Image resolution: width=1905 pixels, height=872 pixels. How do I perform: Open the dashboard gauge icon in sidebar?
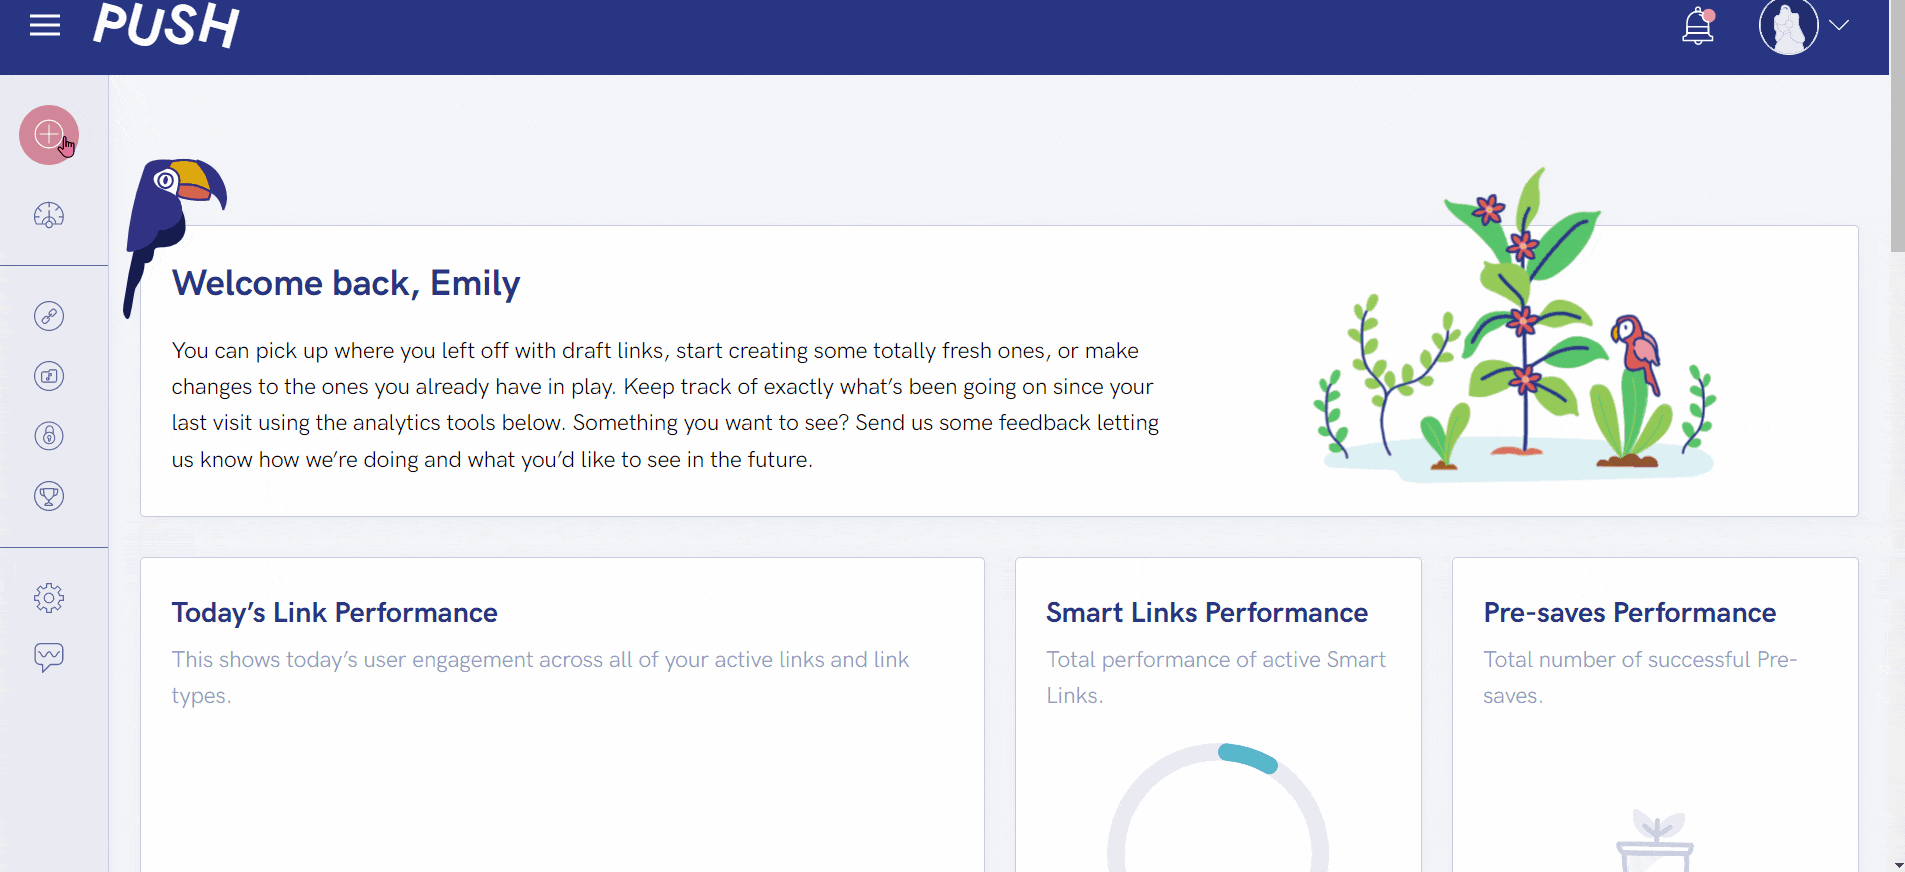[49, 215]
